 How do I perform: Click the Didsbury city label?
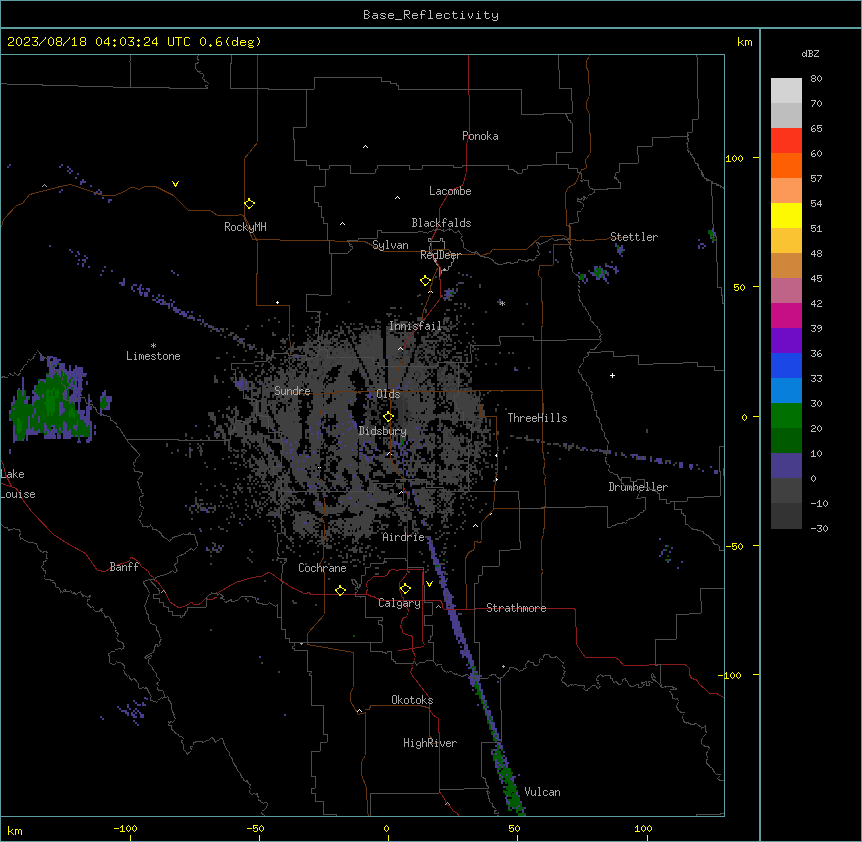(383, 431)
